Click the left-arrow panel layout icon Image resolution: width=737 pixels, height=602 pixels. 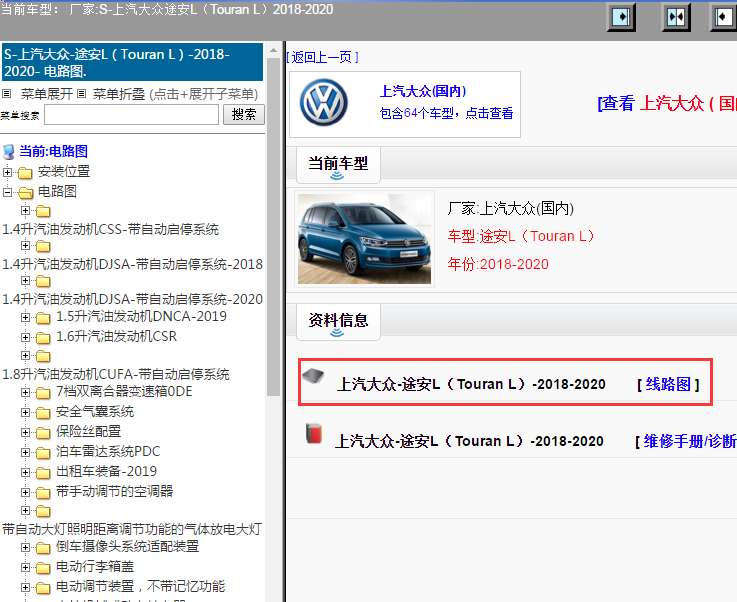(723, 17)
